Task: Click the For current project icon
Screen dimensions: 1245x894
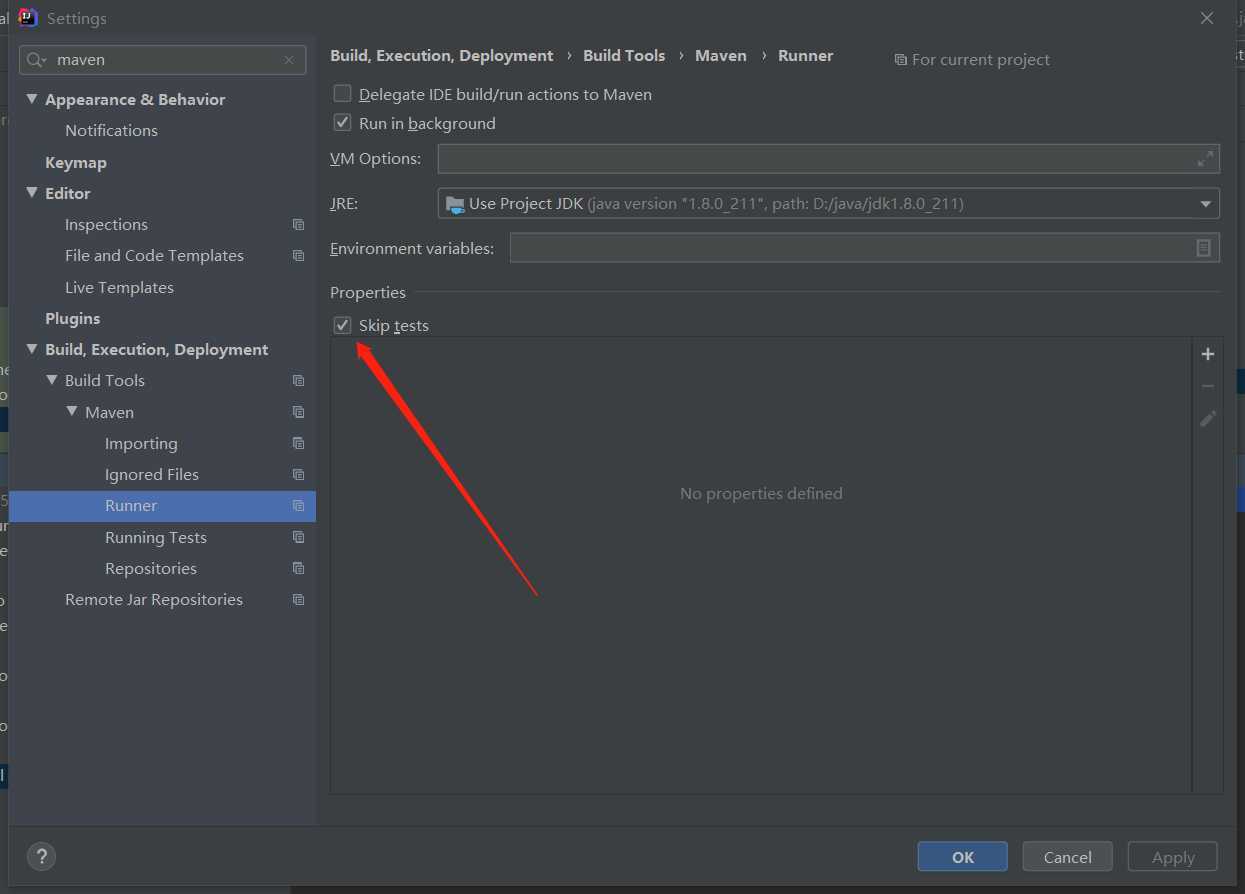Action: (x=901, y=60)
